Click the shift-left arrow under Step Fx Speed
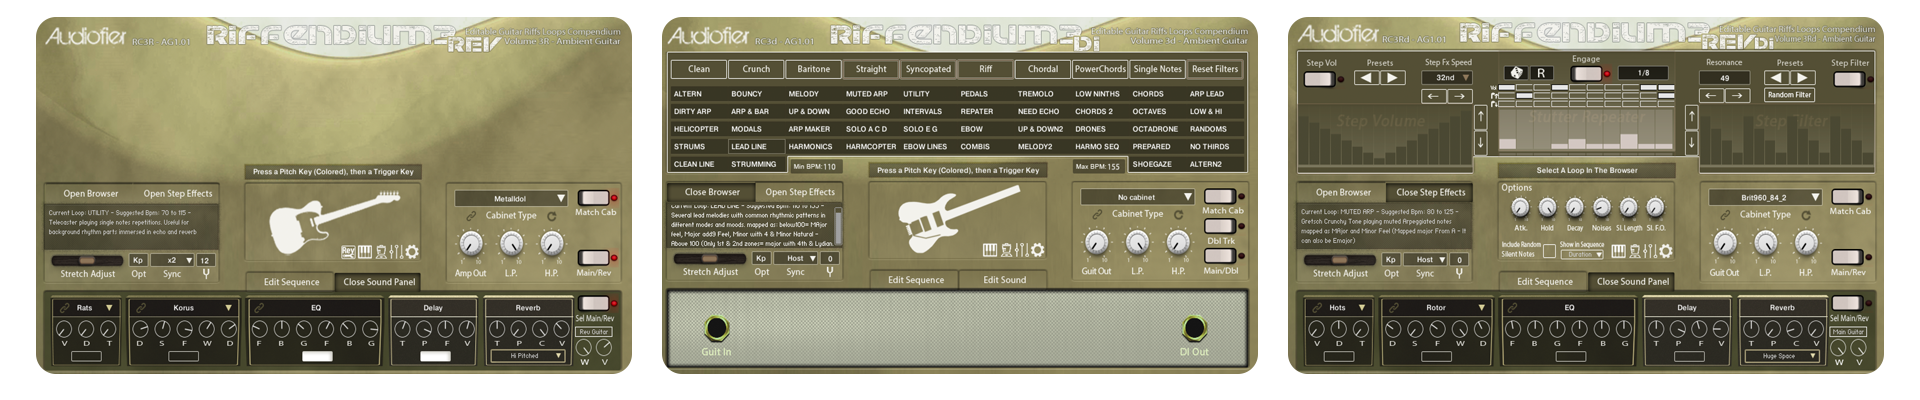 (1434, 96)
